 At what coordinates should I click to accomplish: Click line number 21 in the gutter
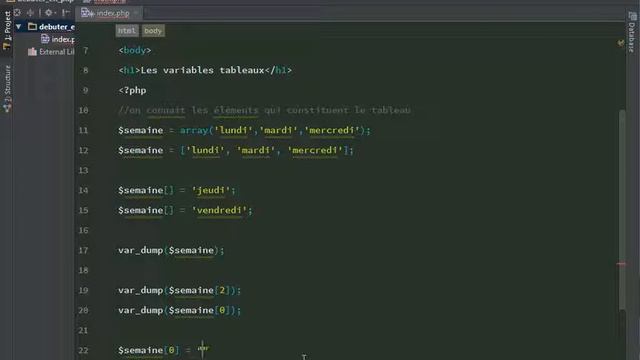tap(83, 330)
